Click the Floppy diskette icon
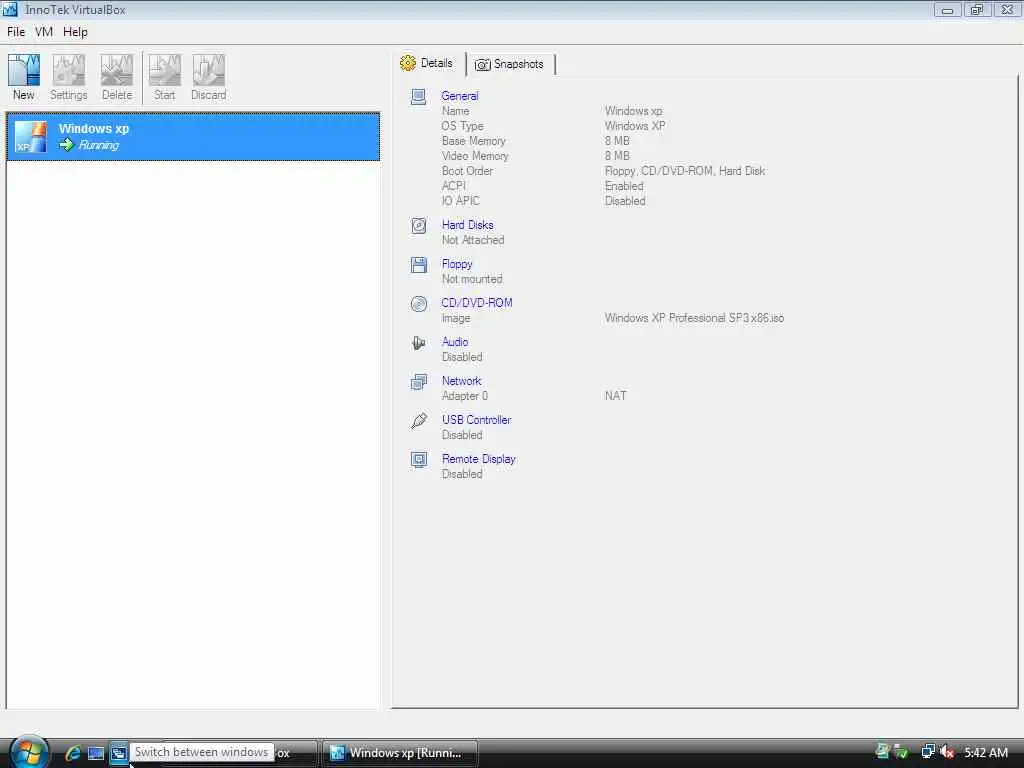1024x768 pixels. pos(419,264)
